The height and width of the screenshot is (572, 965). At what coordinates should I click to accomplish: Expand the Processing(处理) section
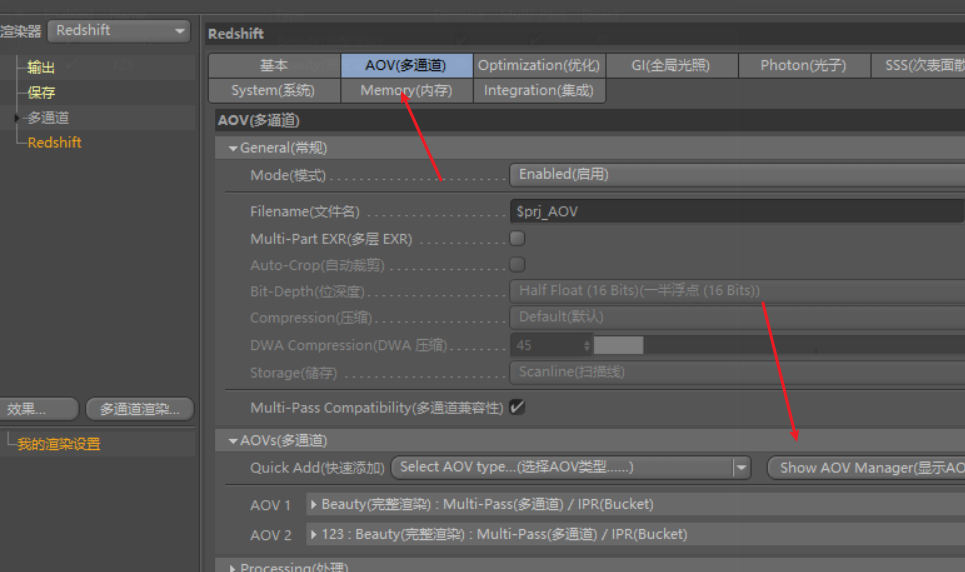[x=233, y=568]
